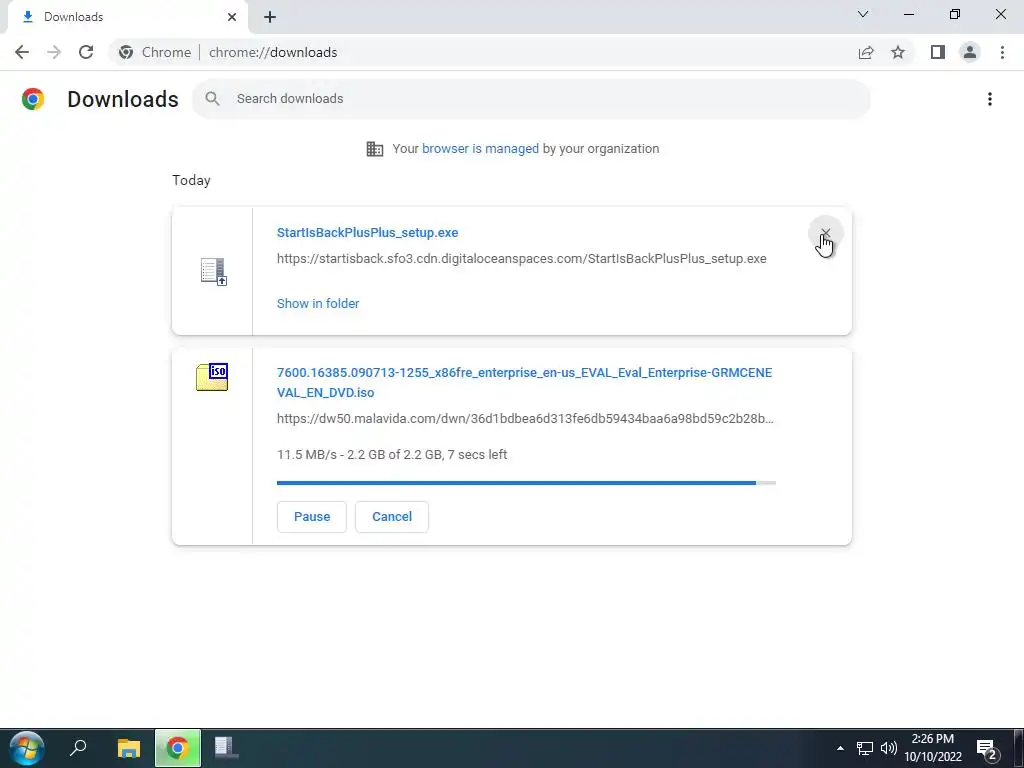The image size is (1024, 768).
Task: Open the 7600.16385 enterprise ISO file link
Action: coord(524,383)
